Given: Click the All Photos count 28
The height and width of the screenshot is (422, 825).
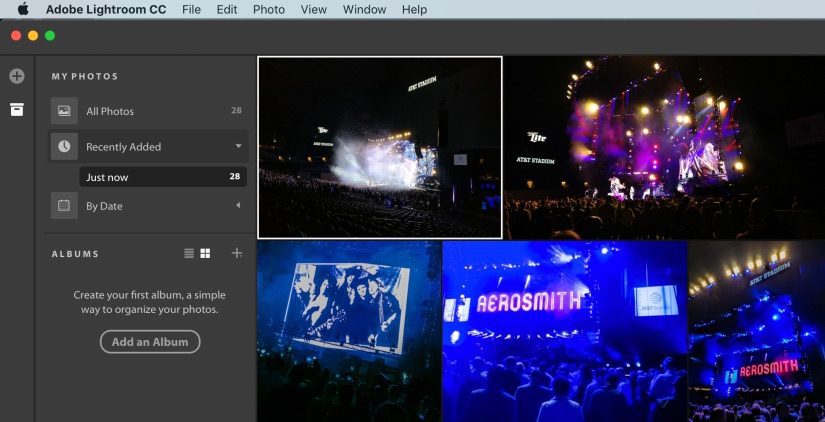Looking at the screenshot, I should (x=236, y=110).
